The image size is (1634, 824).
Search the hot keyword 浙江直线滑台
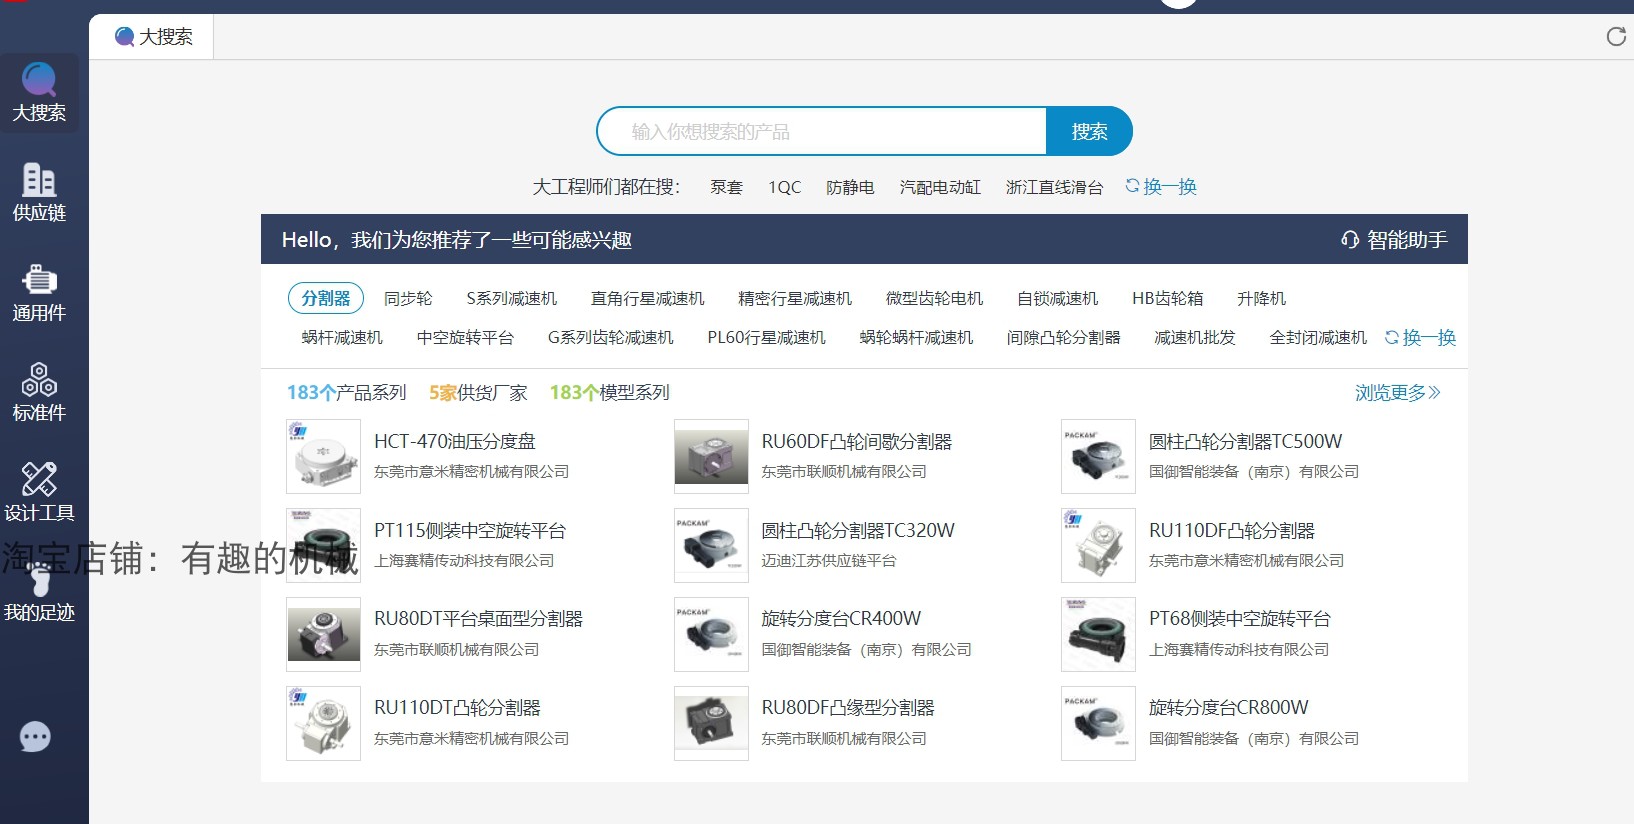click(x=1054, y=187)
